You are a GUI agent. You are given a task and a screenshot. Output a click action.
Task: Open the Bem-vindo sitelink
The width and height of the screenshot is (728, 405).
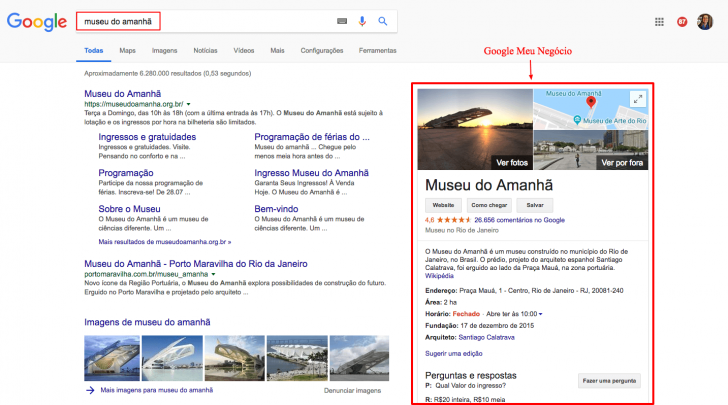276,209
